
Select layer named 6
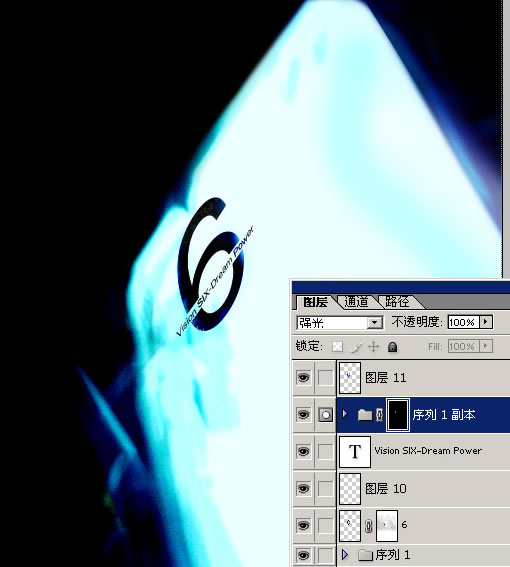[x=404, y=525]
